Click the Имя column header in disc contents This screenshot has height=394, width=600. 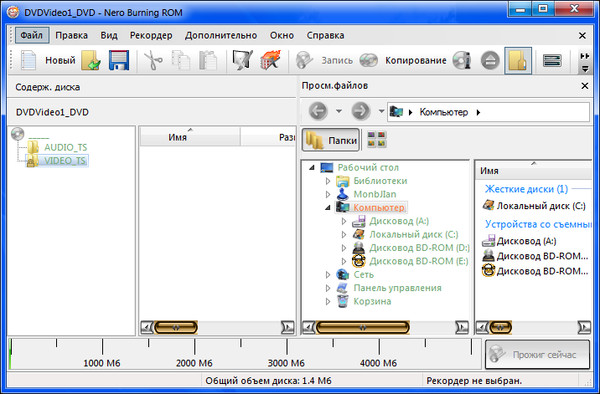(x=190, y=137)
